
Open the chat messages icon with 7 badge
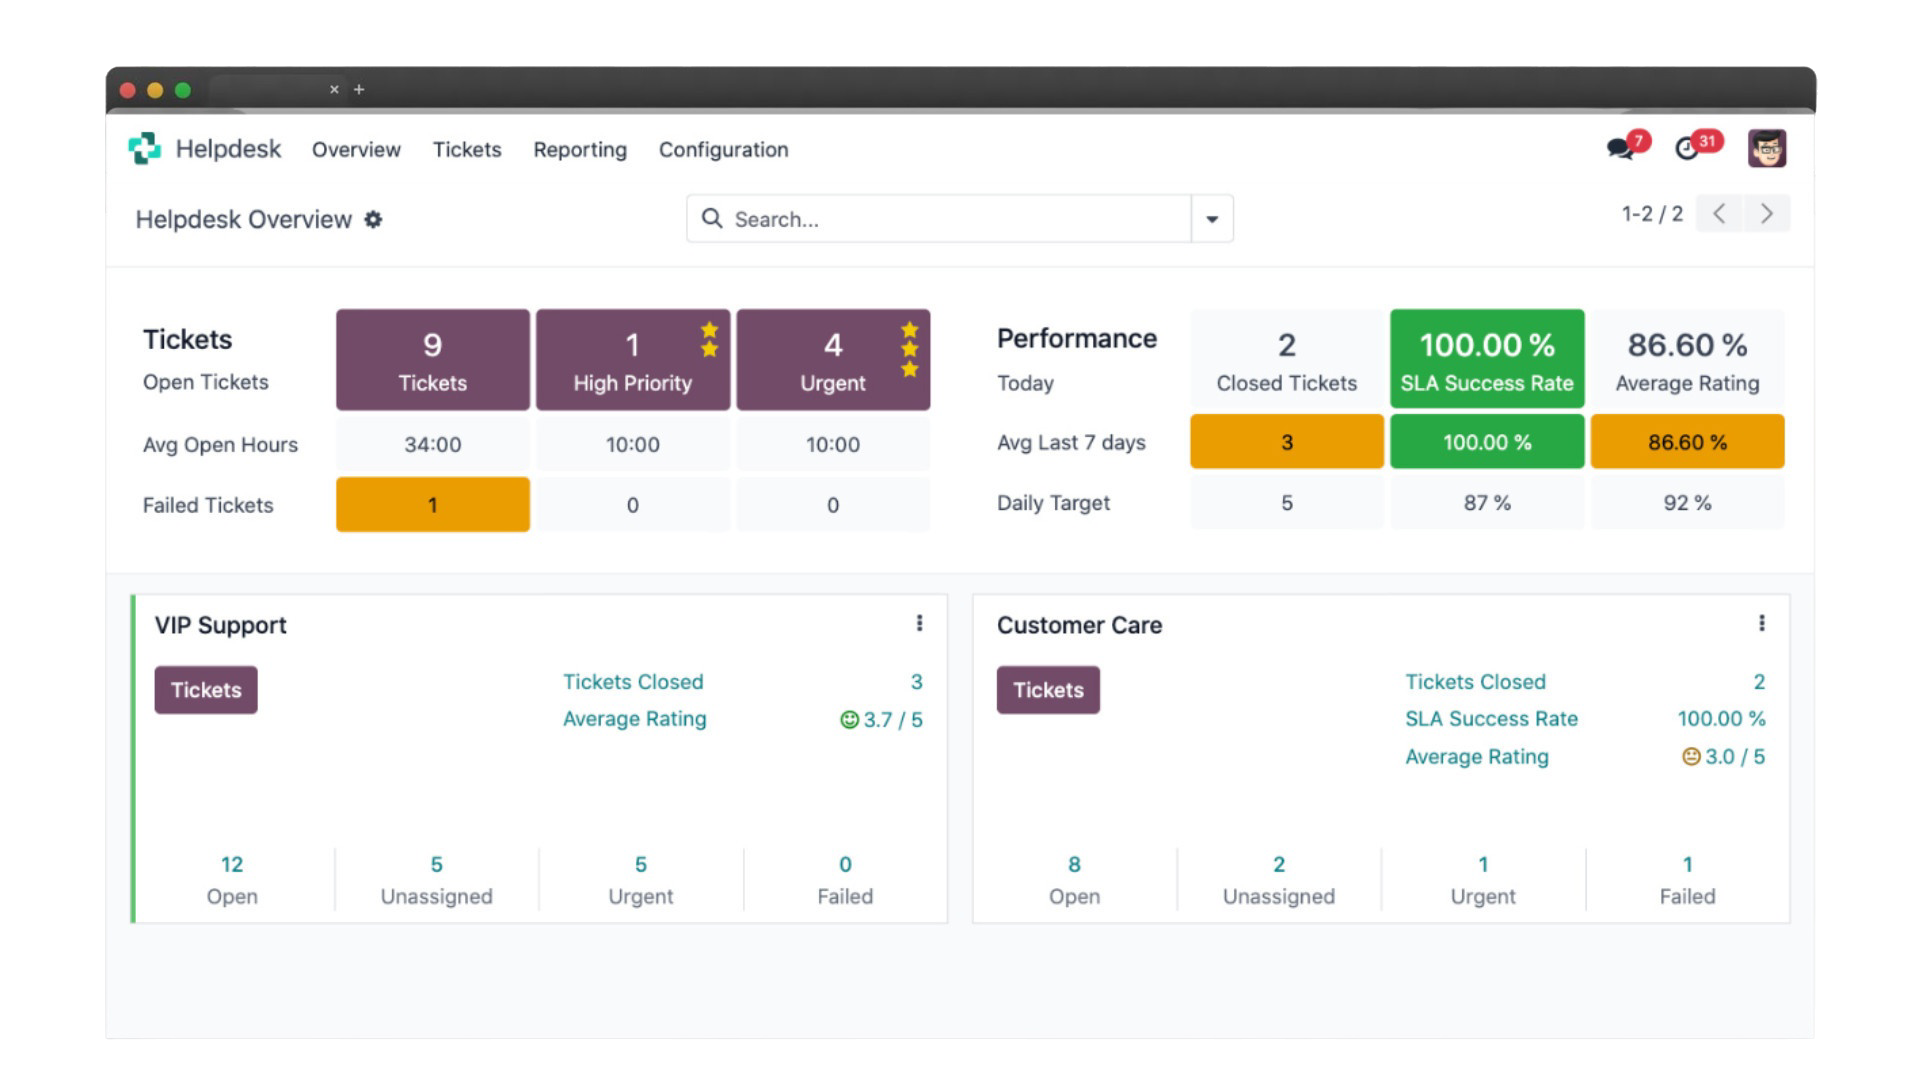(1627, 147)
